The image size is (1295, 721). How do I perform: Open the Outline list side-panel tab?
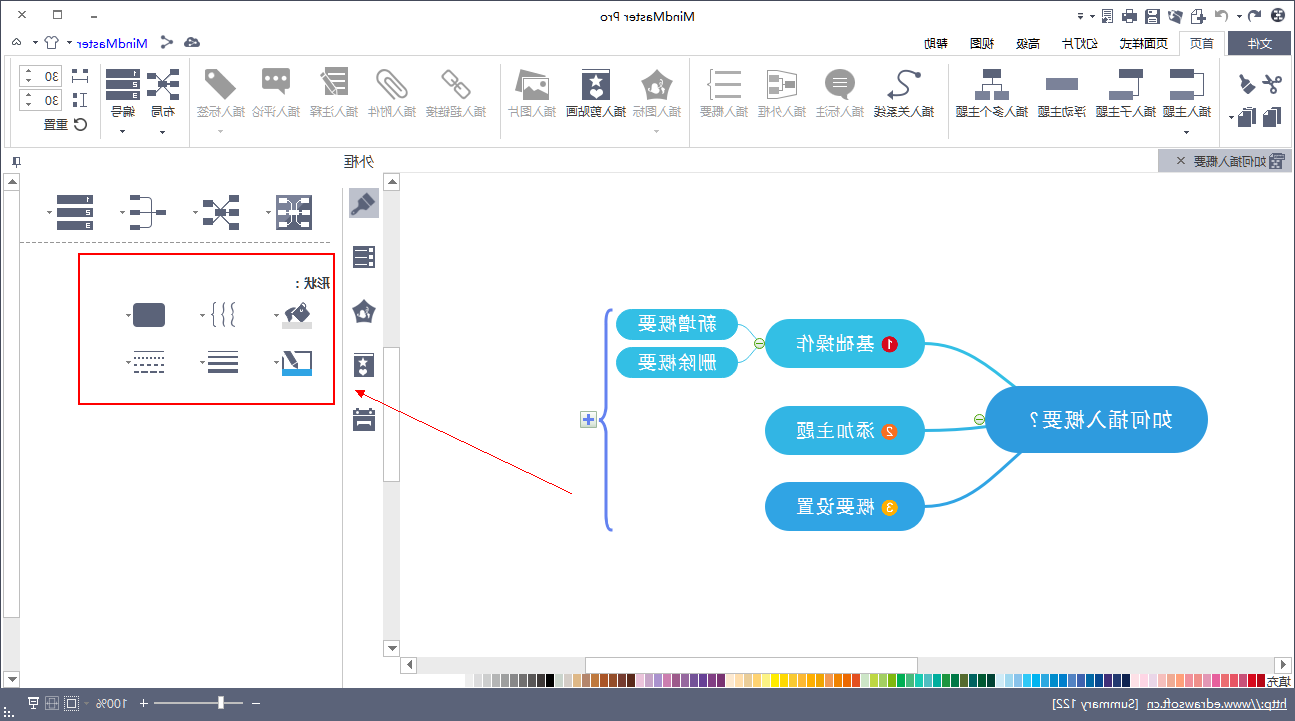click(x=364, y=257)
